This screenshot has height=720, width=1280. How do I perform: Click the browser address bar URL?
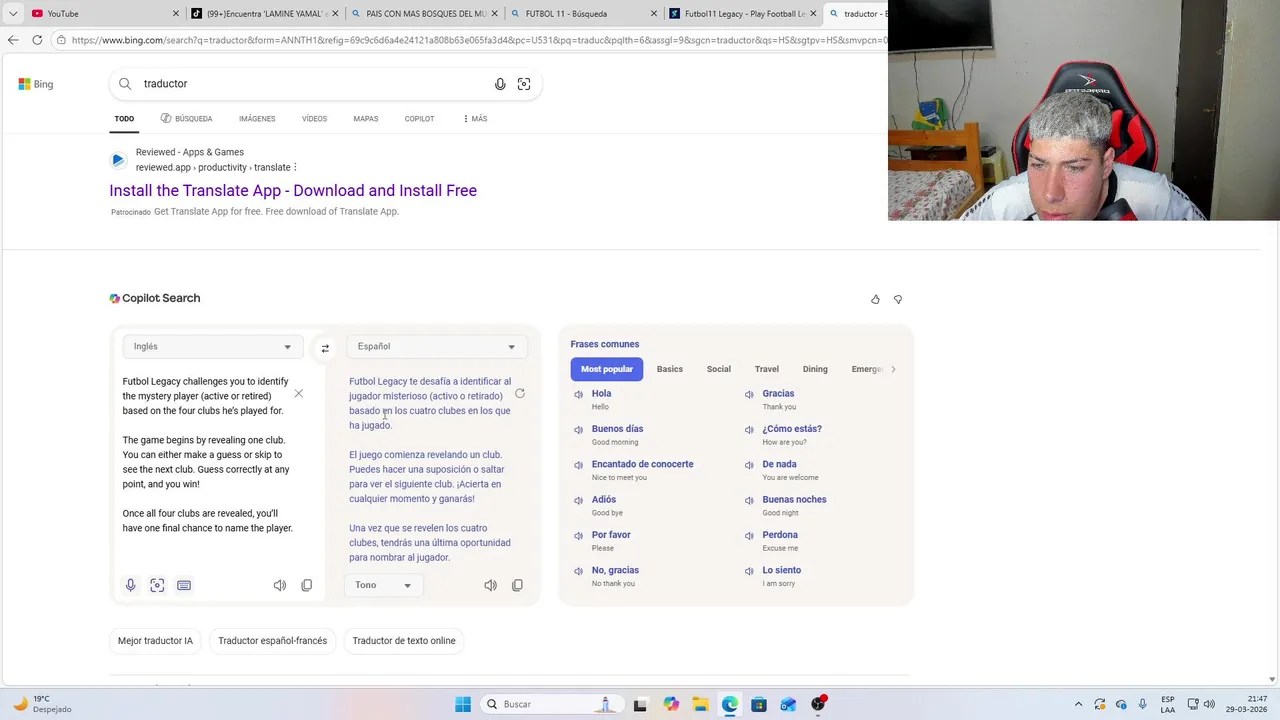pos(478,40)
